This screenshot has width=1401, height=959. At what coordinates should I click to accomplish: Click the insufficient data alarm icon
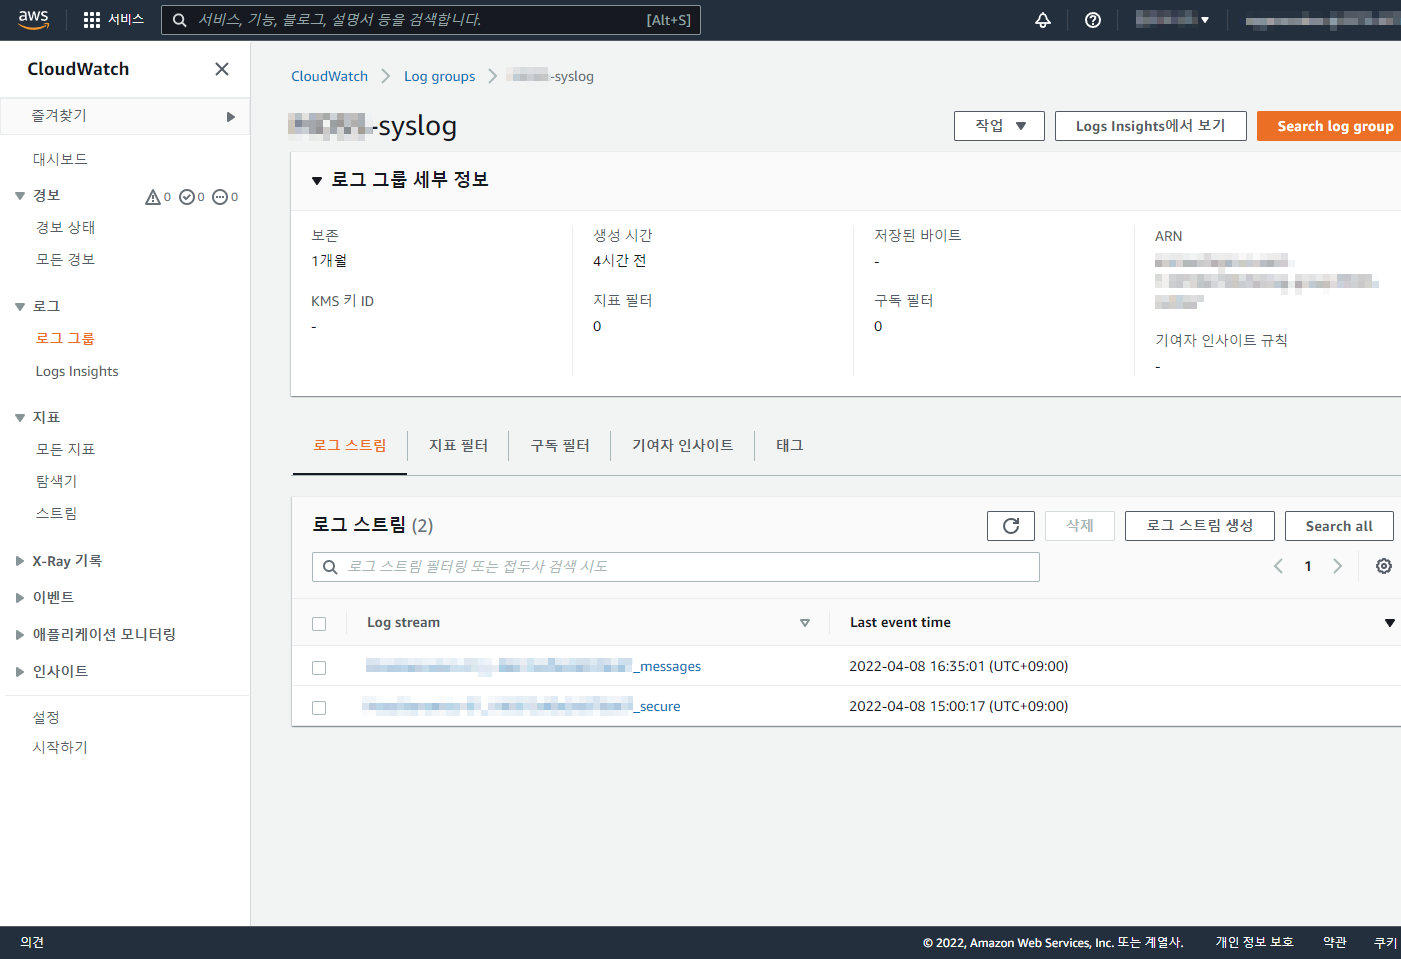[x=220, y=197]
